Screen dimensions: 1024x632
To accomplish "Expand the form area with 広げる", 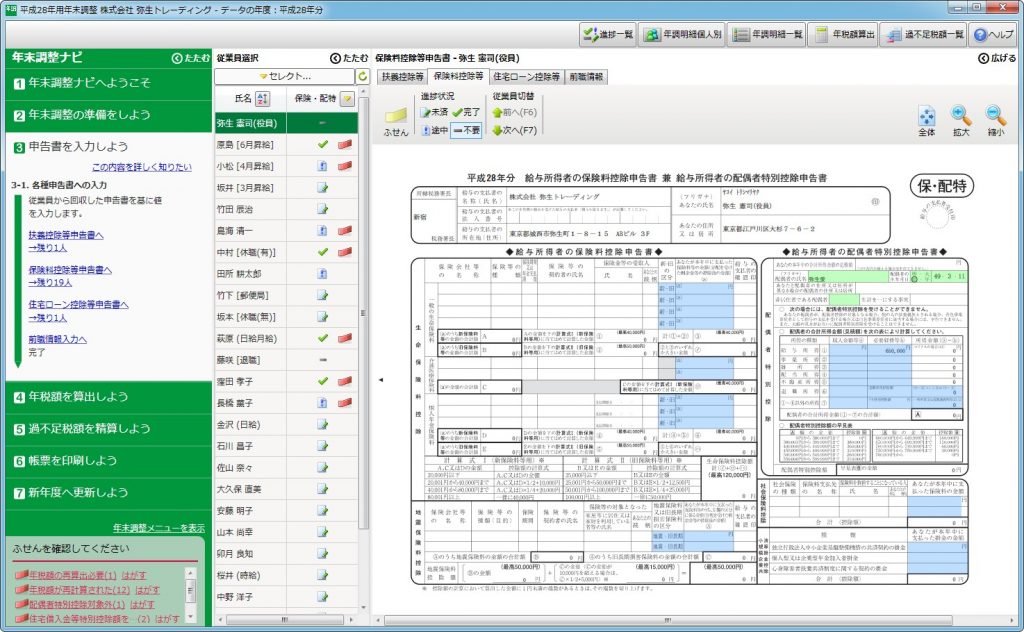I will point(997,58).
